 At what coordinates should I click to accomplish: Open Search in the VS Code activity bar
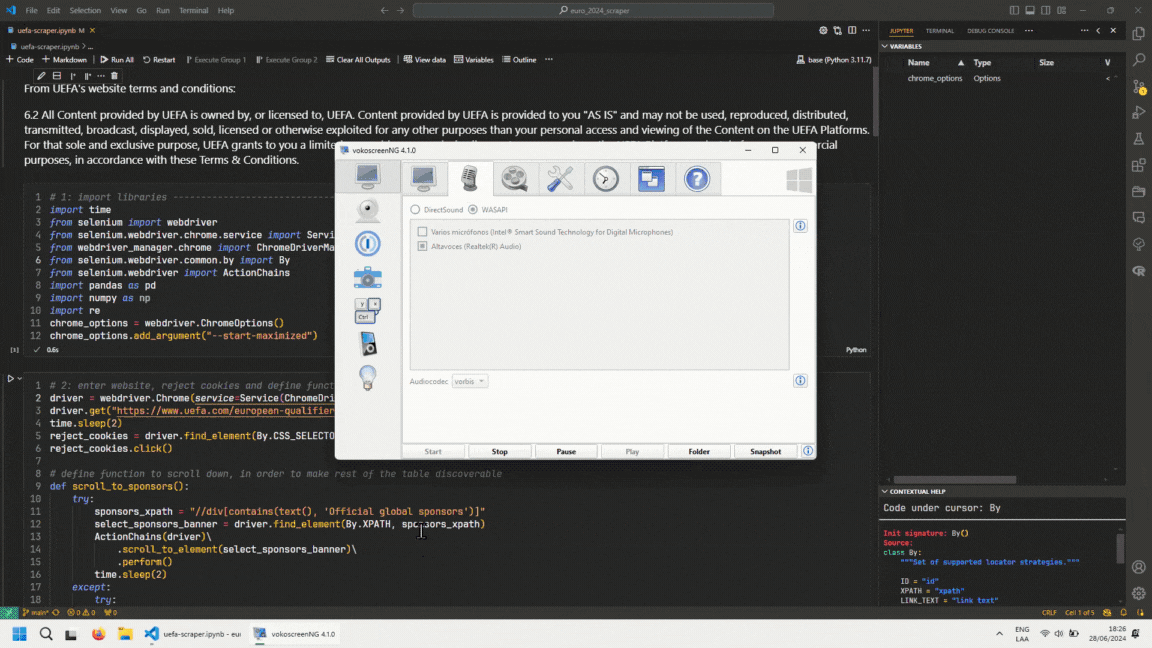point(1139,60)
